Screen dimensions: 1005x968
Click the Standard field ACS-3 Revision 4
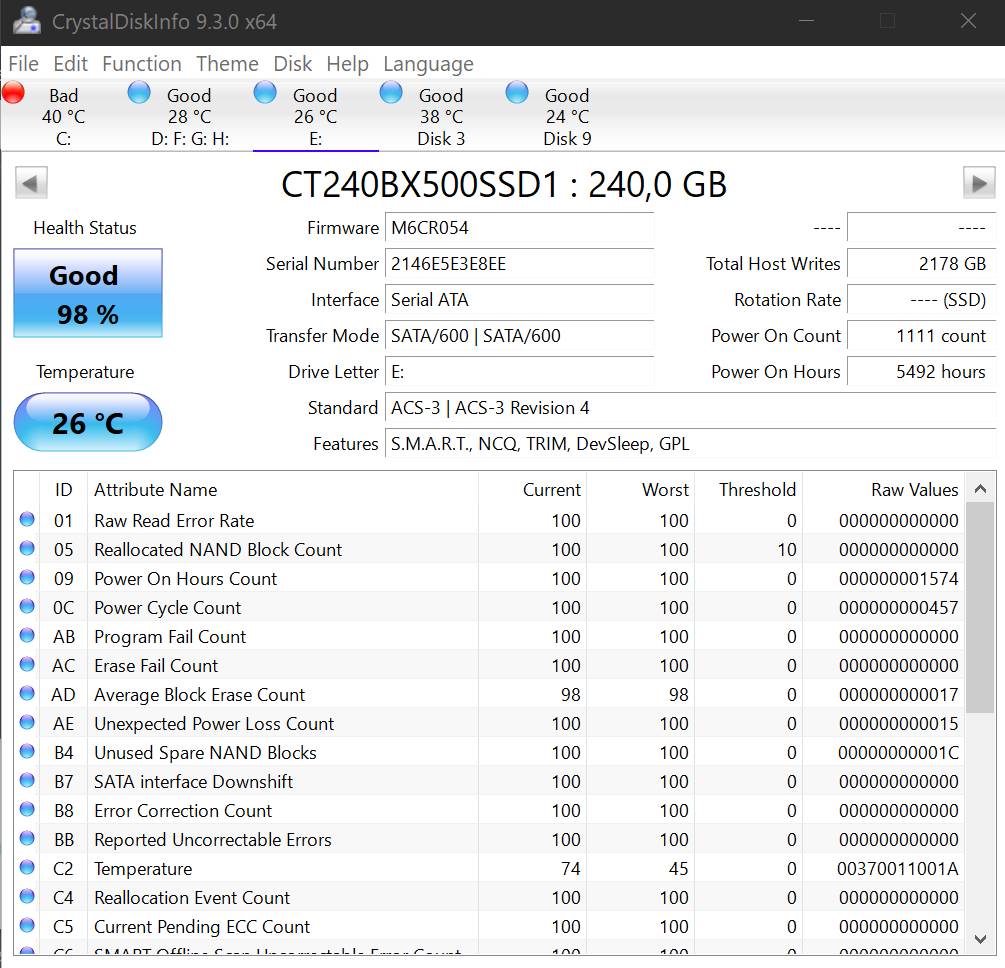pos(690,408)
